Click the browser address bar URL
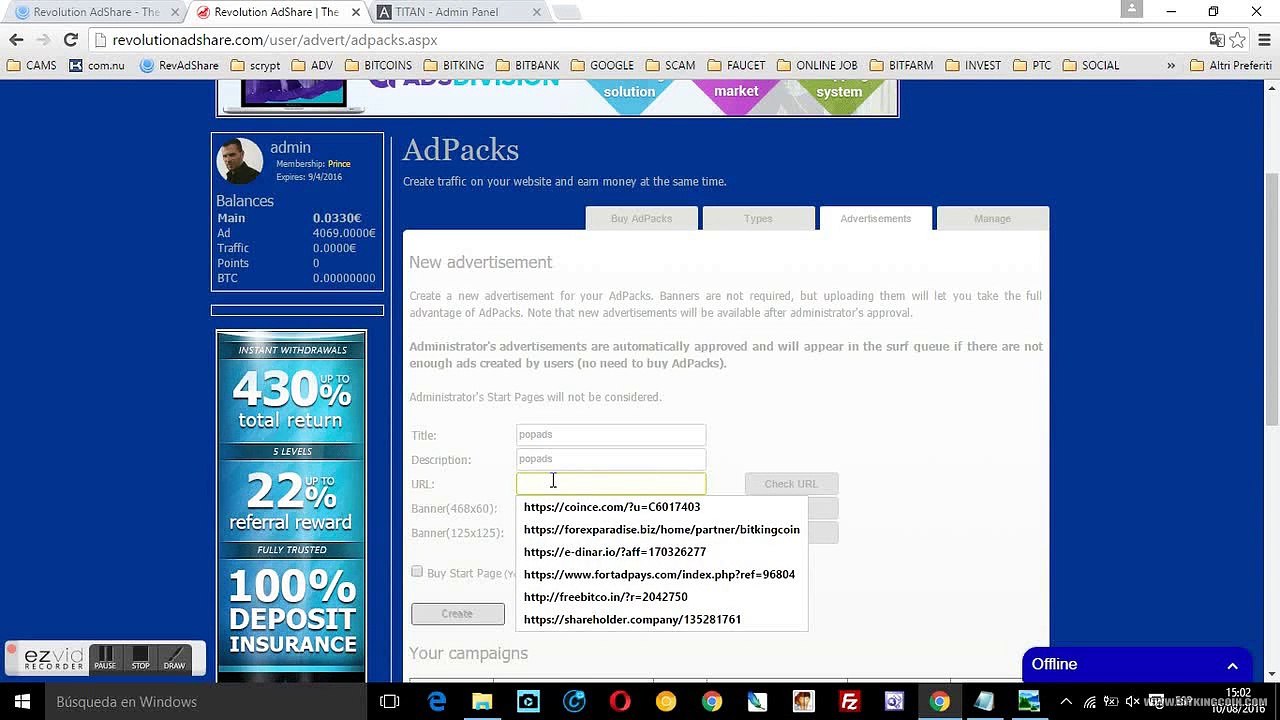 [274, 40]
